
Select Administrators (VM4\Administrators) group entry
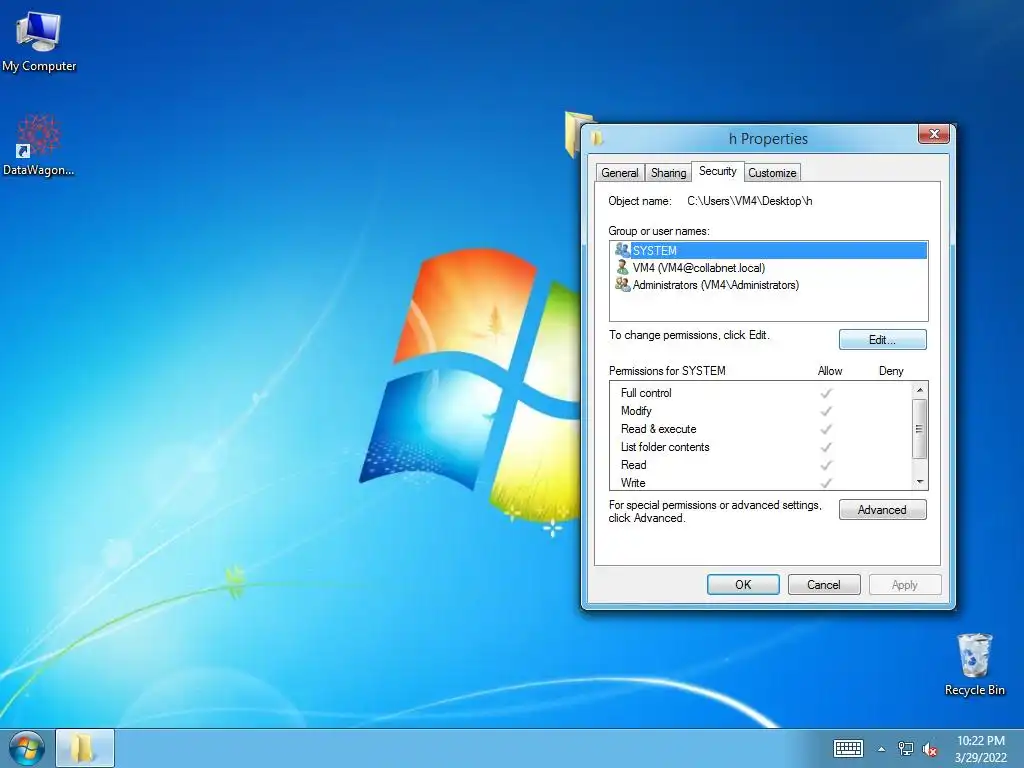[769, 285]
